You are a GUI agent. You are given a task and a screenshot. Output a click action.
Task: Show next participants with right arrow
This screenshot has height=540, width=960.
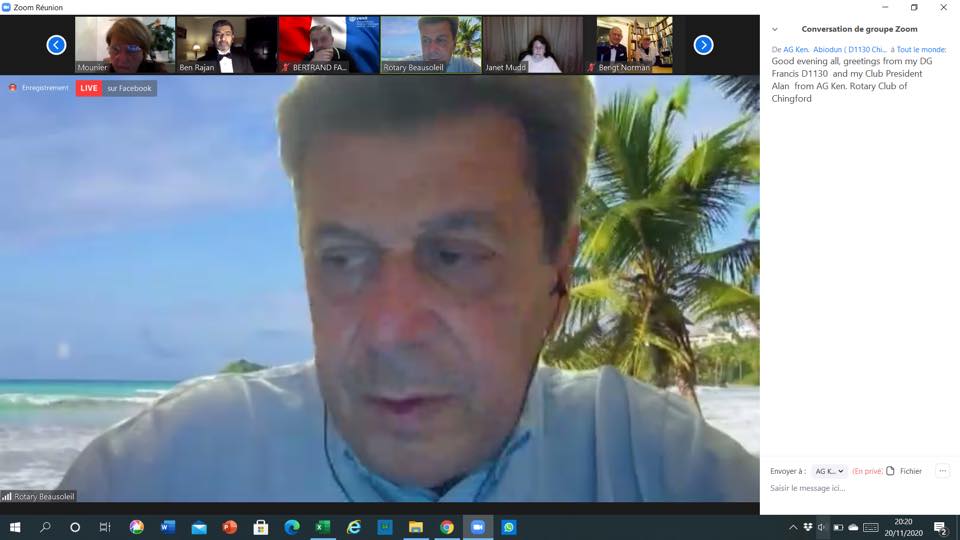[x=703, y=44]
